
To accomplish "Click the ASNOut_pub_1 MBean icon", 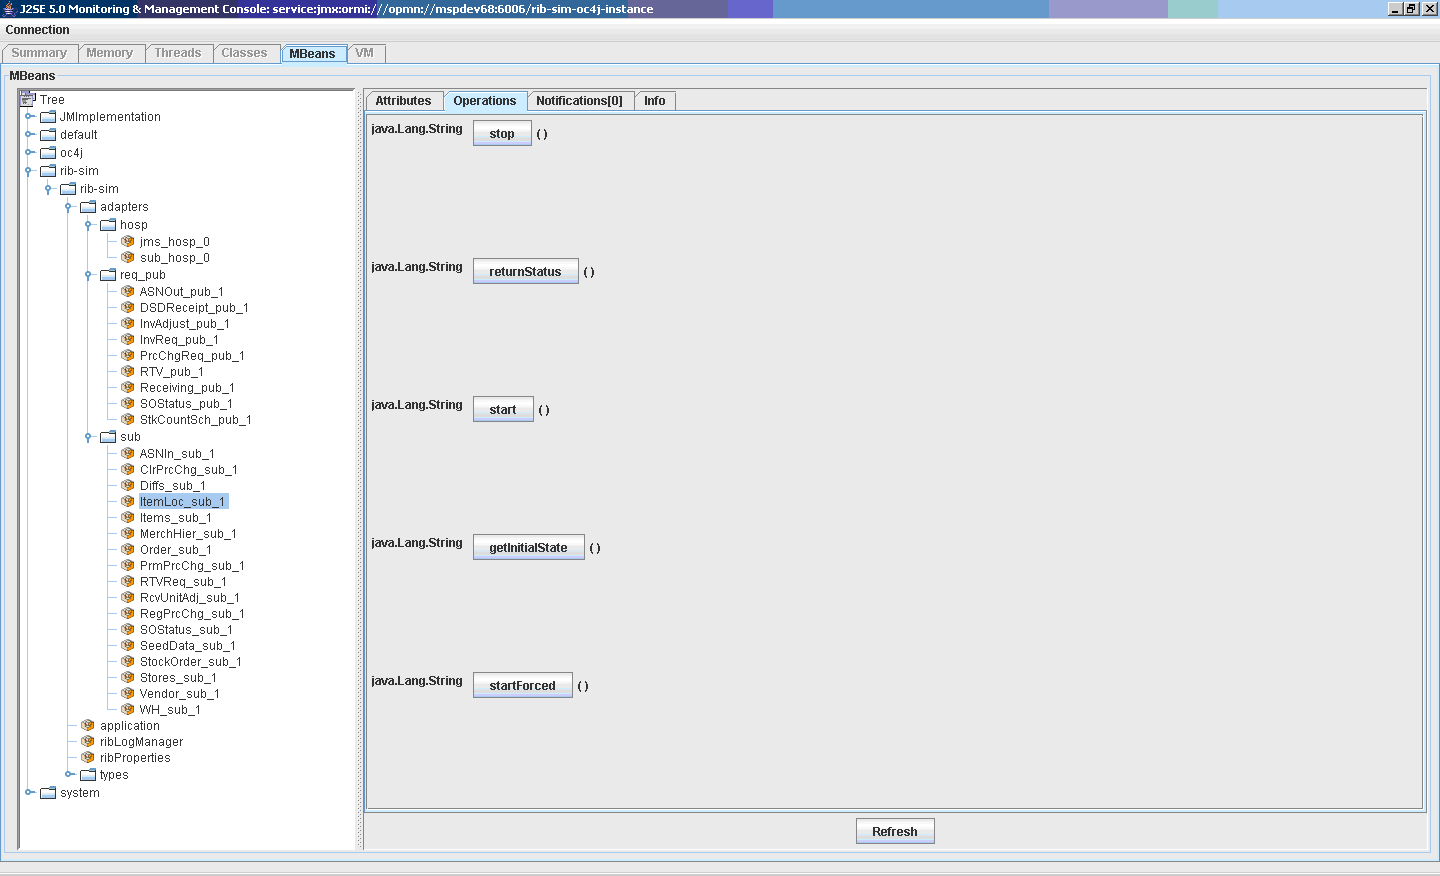I will tap(128, 291).
